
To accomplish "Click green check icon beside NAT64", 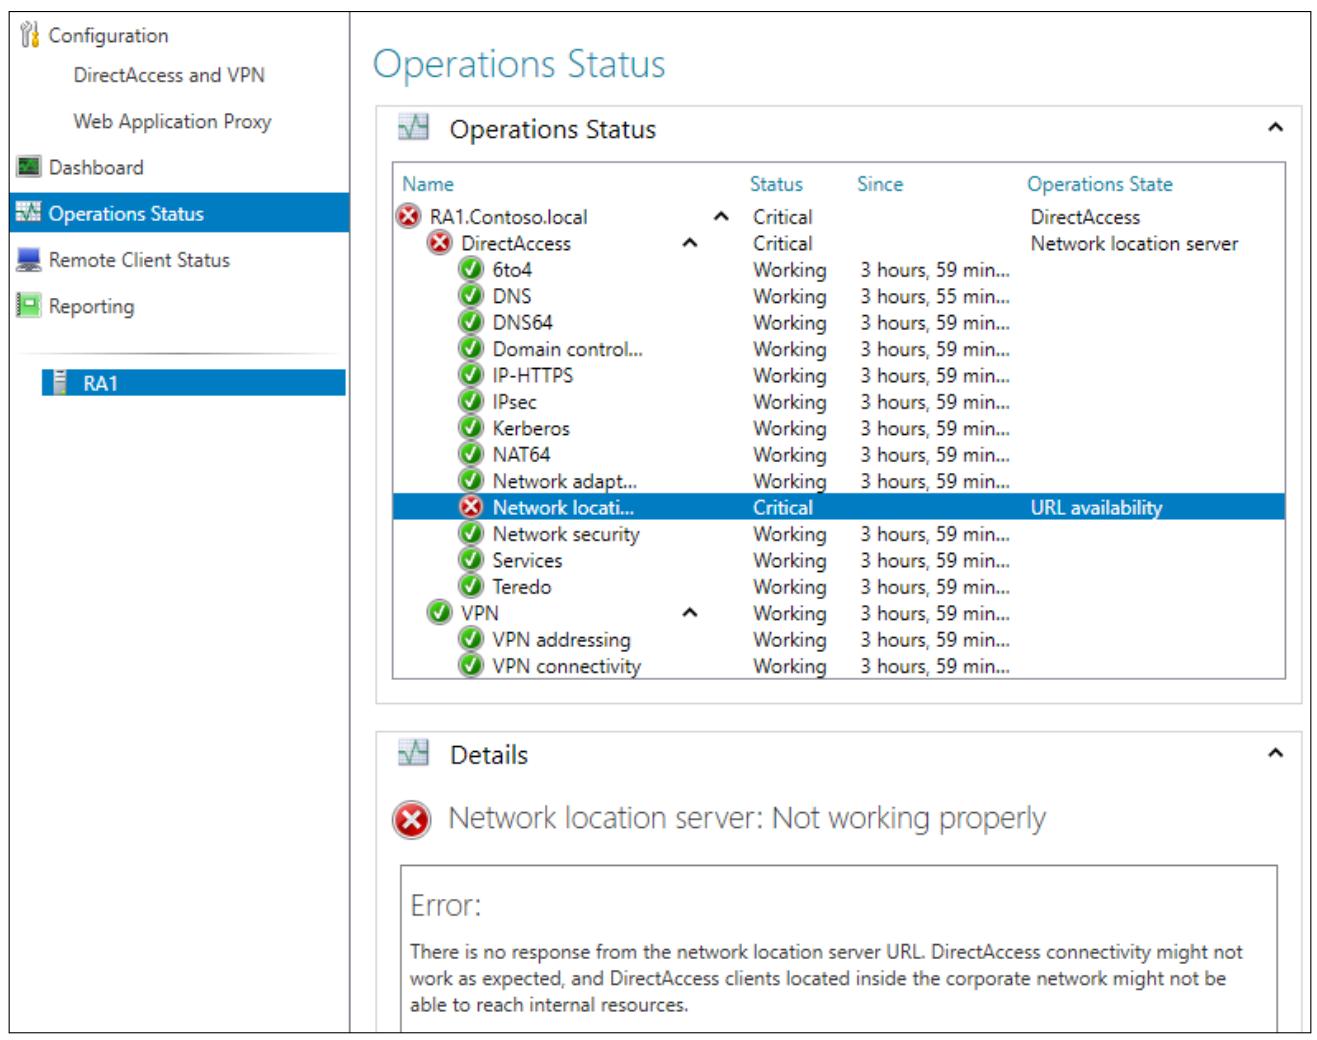I will pyautogui.click(x=471, y=454).
